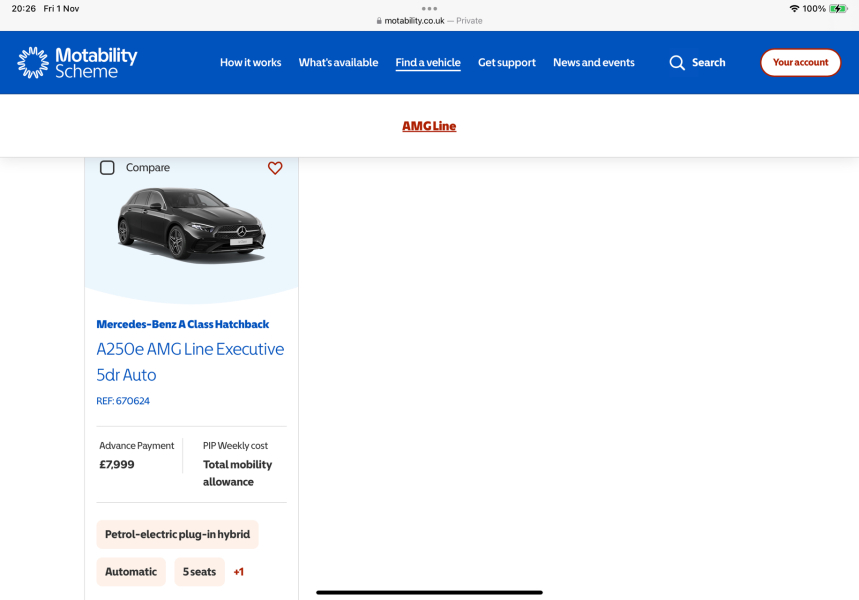Tap the three-dot multitasking indicator
The image size is (859, 600).
point(429,9)
